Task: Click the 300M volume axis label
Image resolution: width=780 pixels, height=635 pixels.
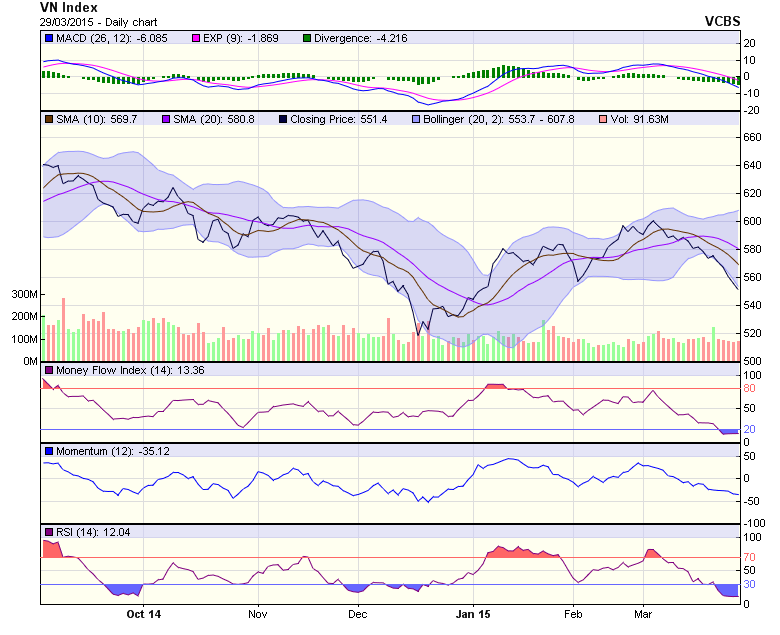Action: 24,295
